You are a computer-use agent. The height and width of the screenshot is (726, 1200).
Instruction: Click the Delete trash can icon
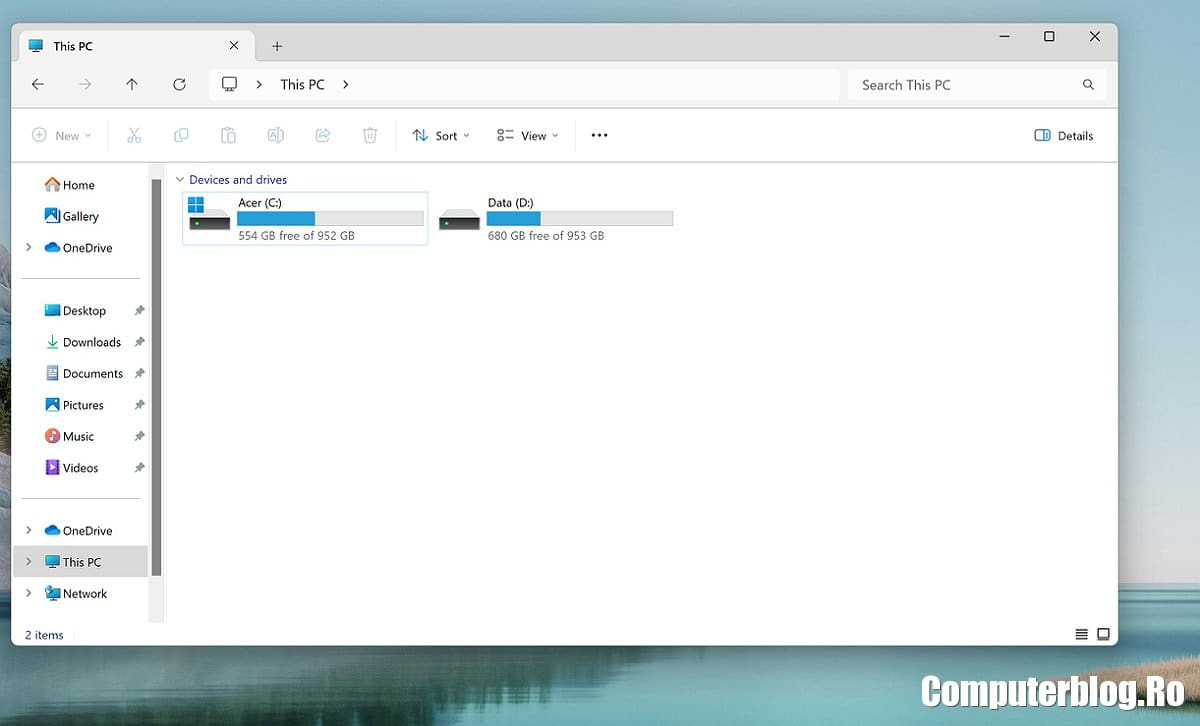370,136
